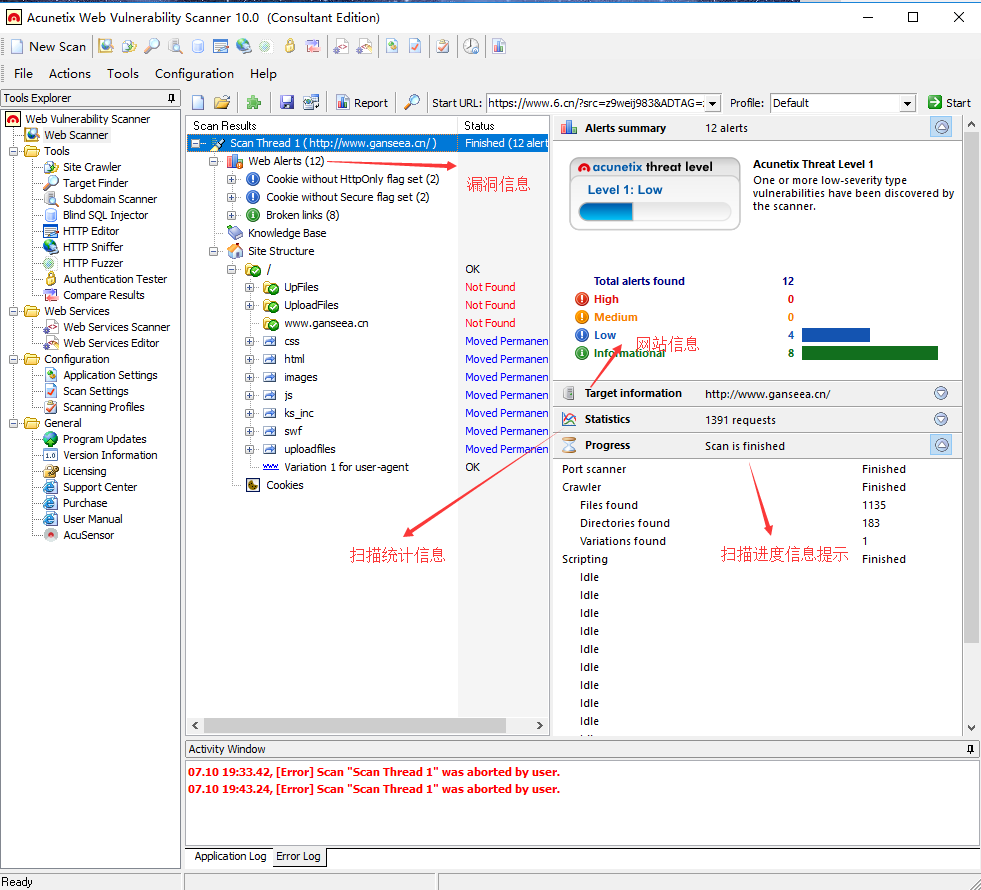Image resolution: width=981 pixels, height=890 pixels.
Task: Open the Start URL dropdown arrow
Action: coord(713,103)
